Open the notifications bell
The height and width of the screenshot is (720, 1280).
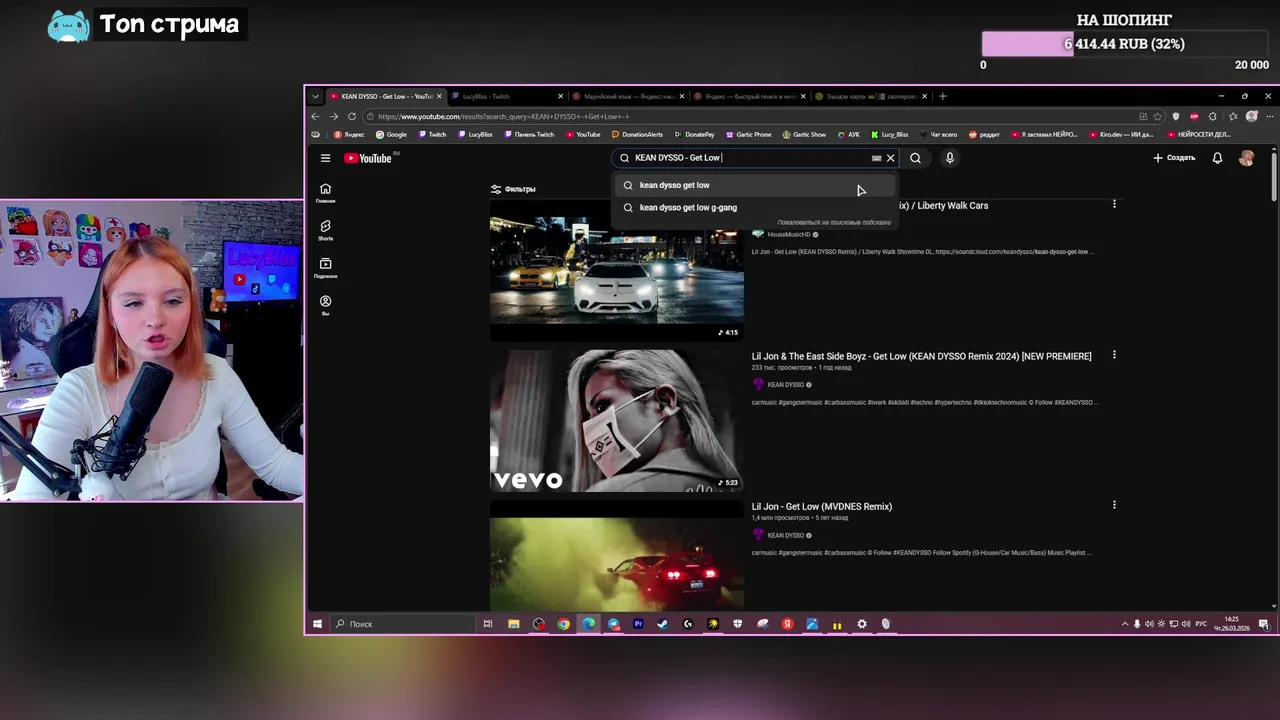click(x=1217, y=158)
